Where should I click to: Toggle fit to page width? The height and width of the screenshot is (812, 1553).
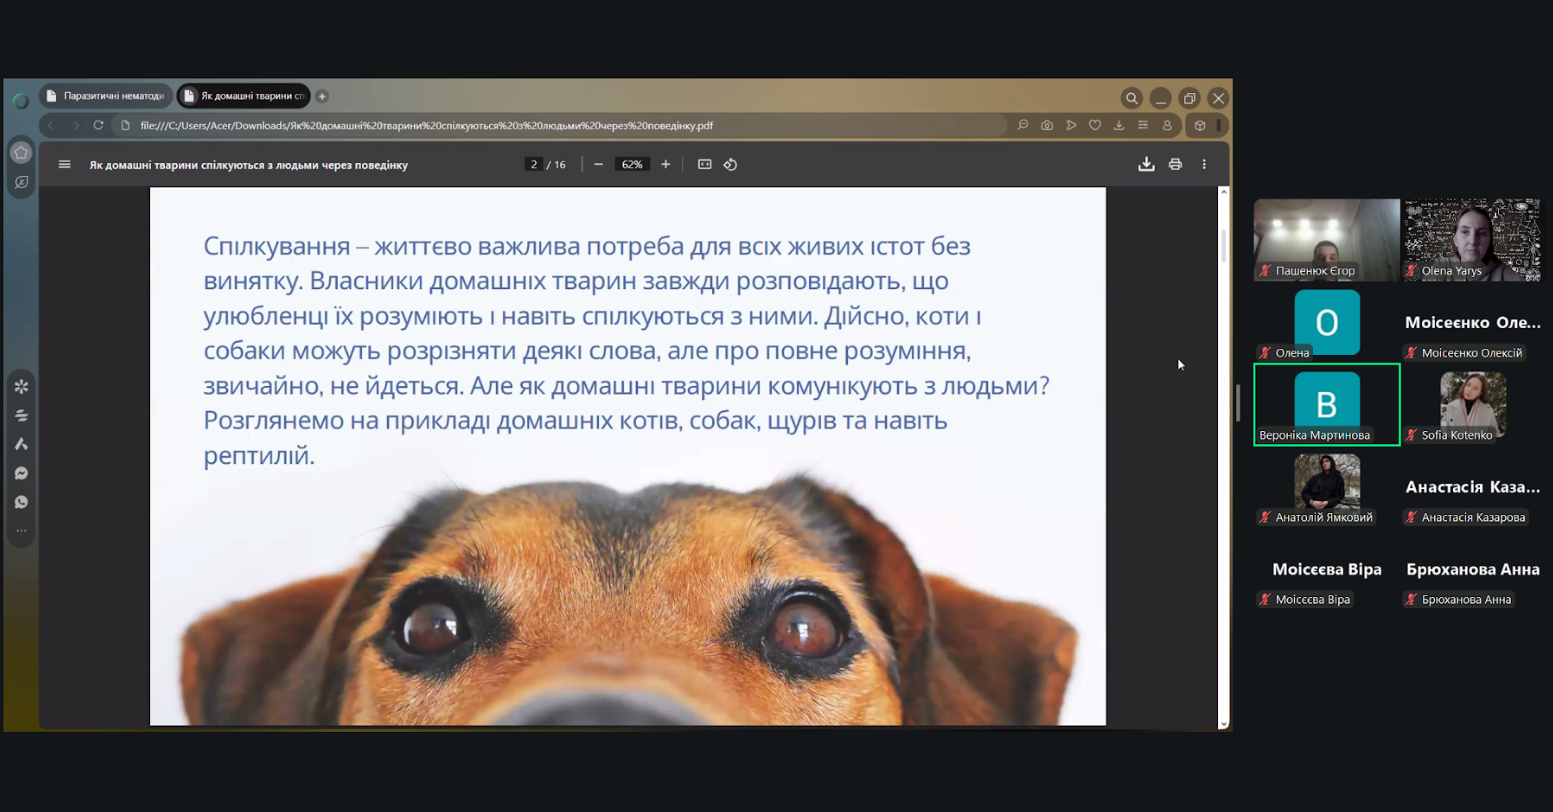click(704, 165)
